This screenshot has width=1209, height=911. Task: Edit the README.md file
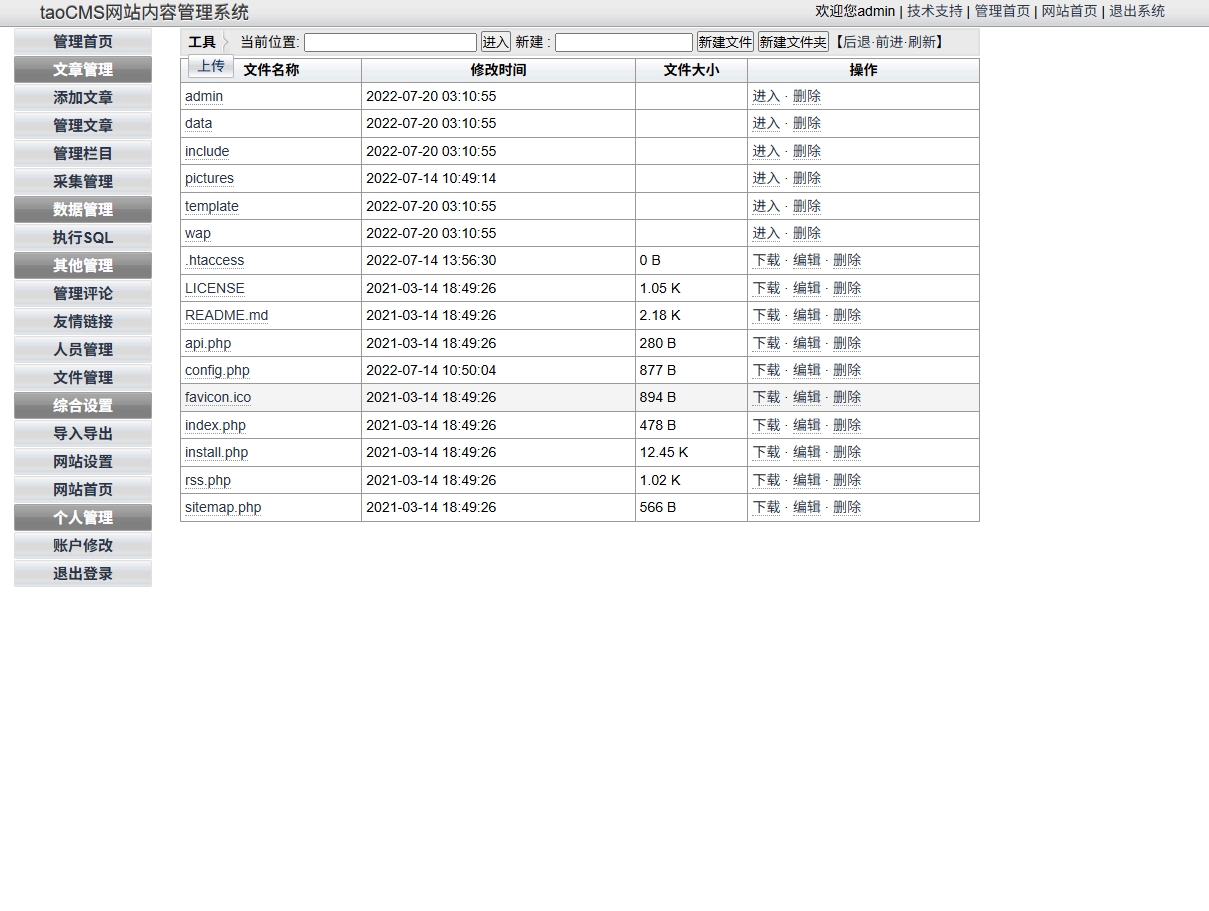(806, 315)
